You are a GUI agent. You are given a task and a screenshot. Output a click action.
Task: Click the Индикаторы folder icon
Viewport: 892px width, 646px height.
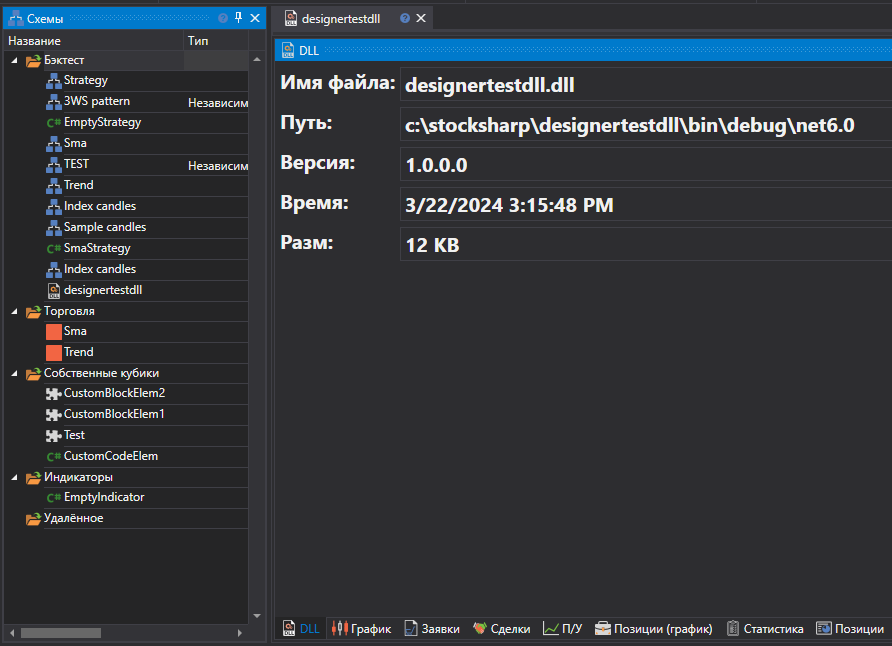pyautogui.click(x=34, y=478)
